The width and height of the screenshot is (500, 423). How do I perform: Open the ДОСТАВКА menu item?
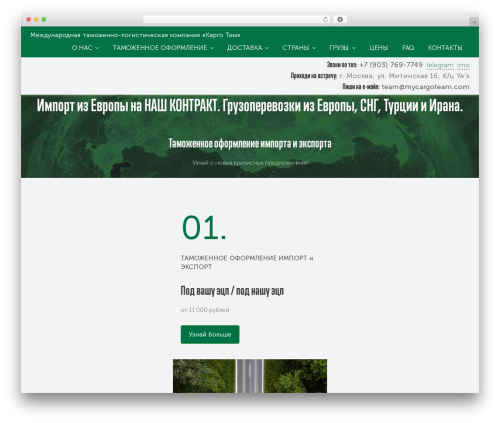coord(245,48)
